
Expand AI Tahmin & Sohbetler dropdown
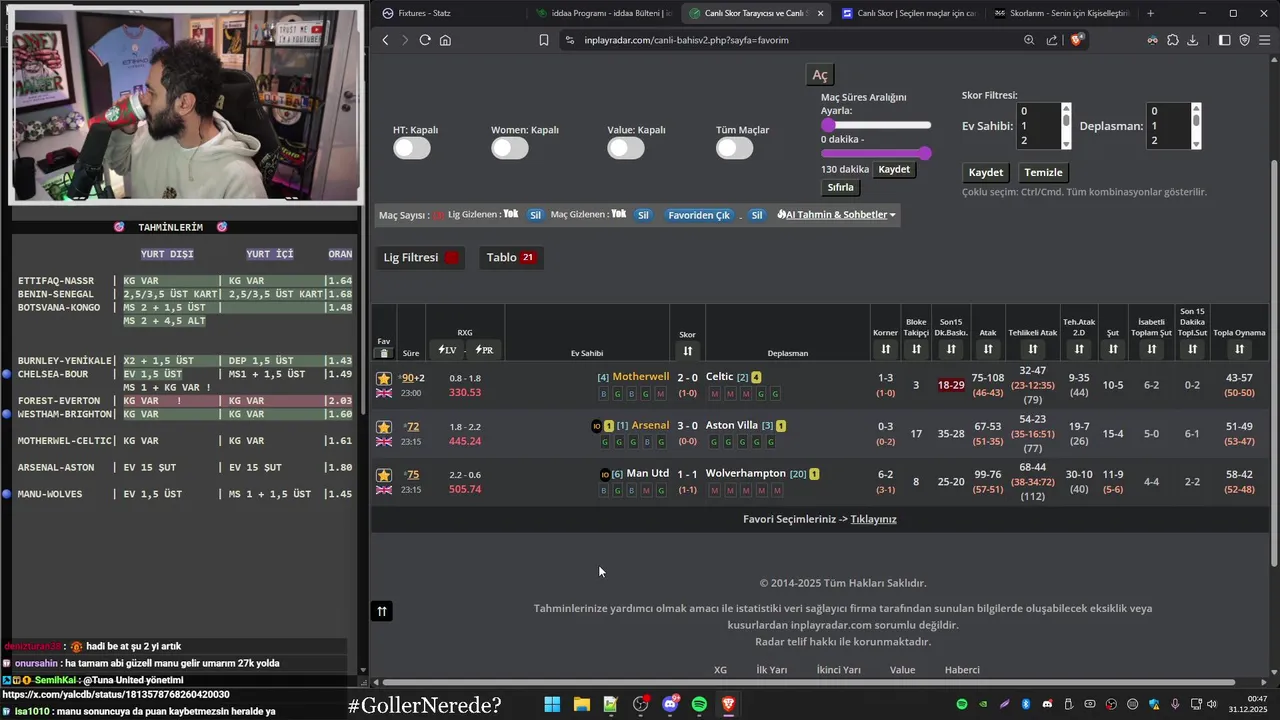coord(836,215)
